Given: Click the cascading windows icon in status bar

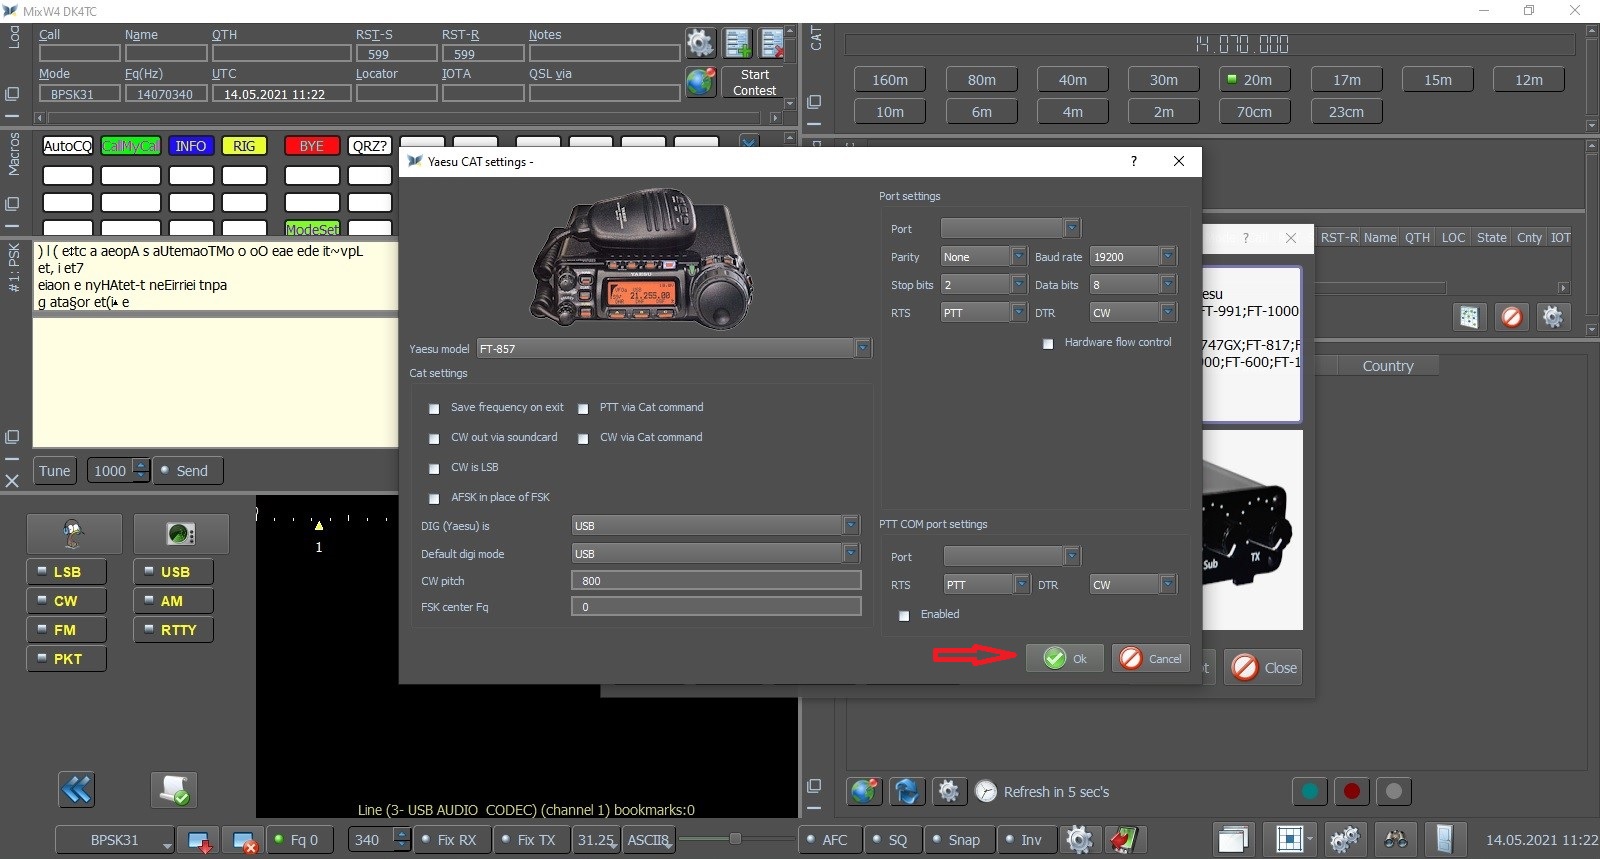Looking at the screenshot, I should tap(1233, 840).
